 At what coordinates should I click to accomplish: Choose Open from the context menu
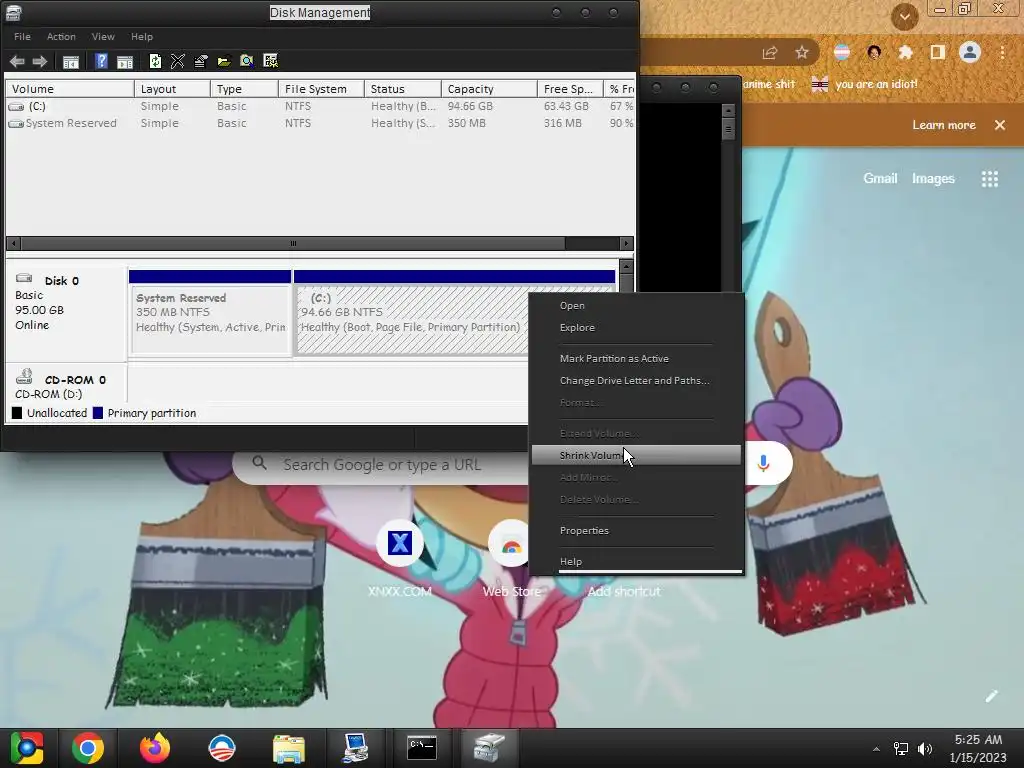(x=636, y=306)
